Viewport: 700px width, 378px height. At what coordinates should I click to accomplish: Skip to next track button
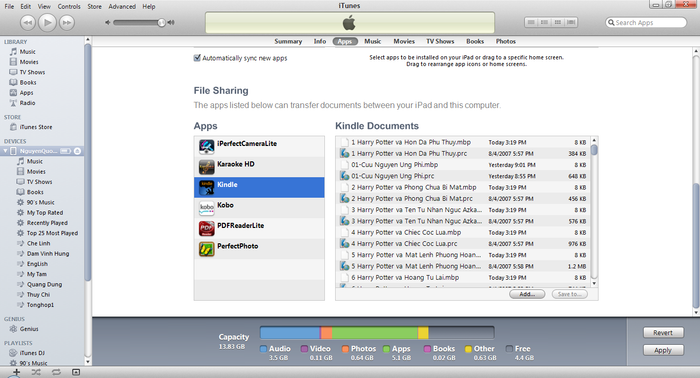[x=67, y=22]
